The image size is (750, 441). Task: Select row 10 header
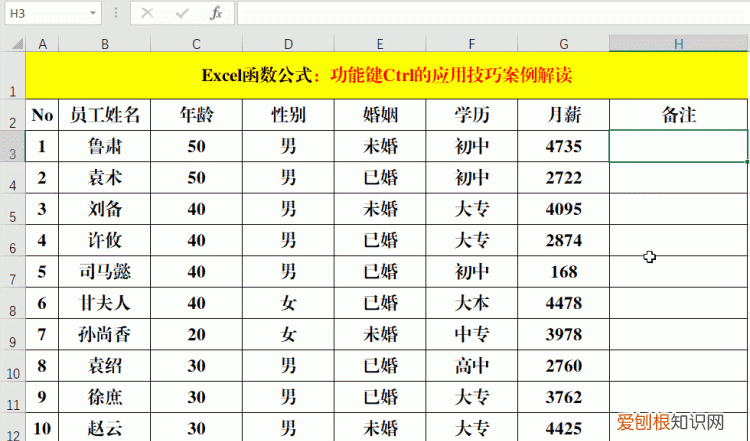13,366
